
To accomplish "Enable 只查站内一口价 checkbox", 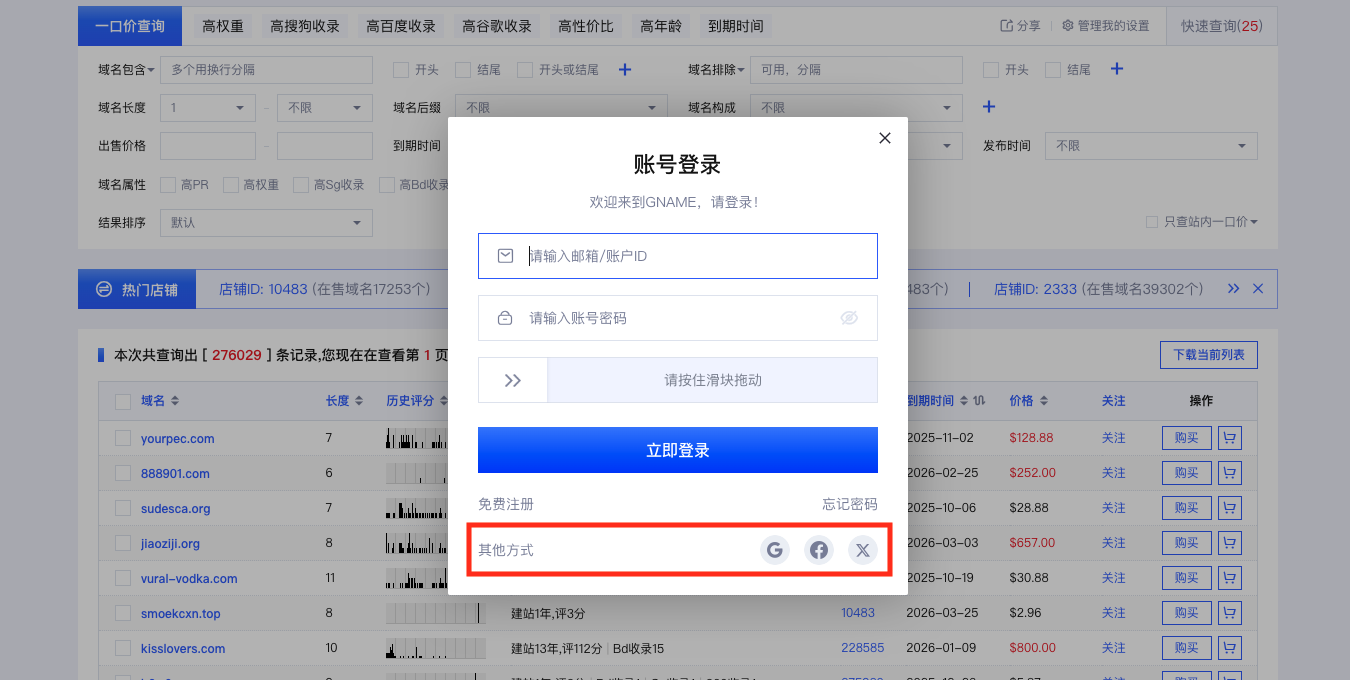I will 1152,222.
